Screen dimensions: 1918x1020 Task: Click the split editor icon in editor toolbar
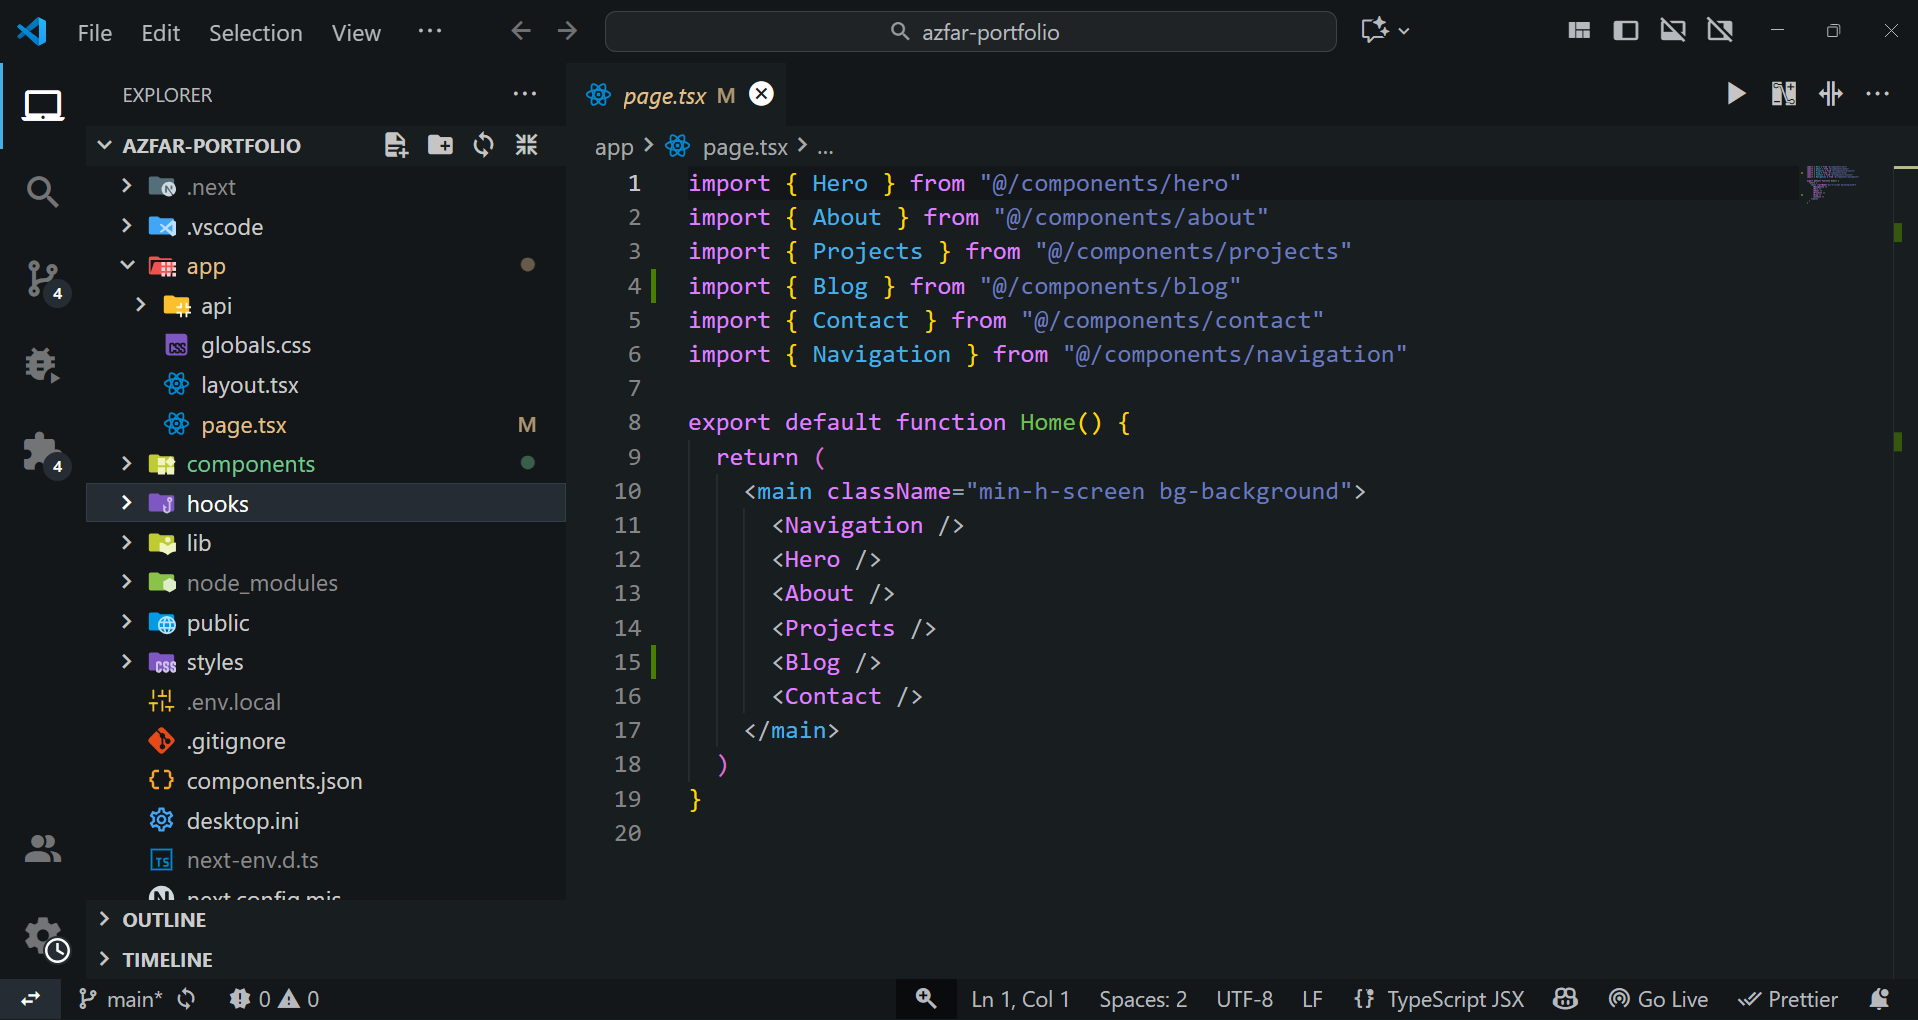pyautogui.click(x=1831, y=94)
